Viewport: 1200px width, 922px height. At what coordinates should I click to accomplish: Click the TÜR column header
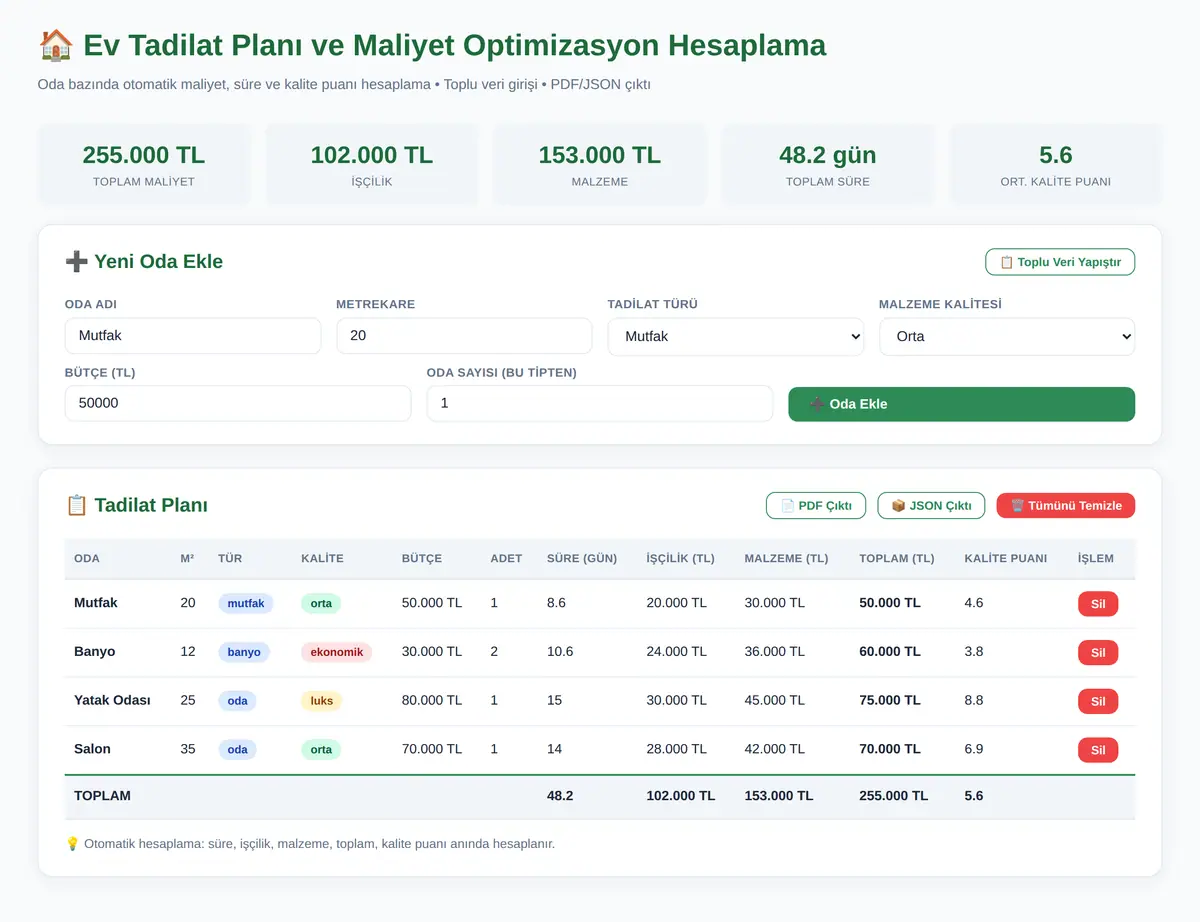click(x=230, y=558)
